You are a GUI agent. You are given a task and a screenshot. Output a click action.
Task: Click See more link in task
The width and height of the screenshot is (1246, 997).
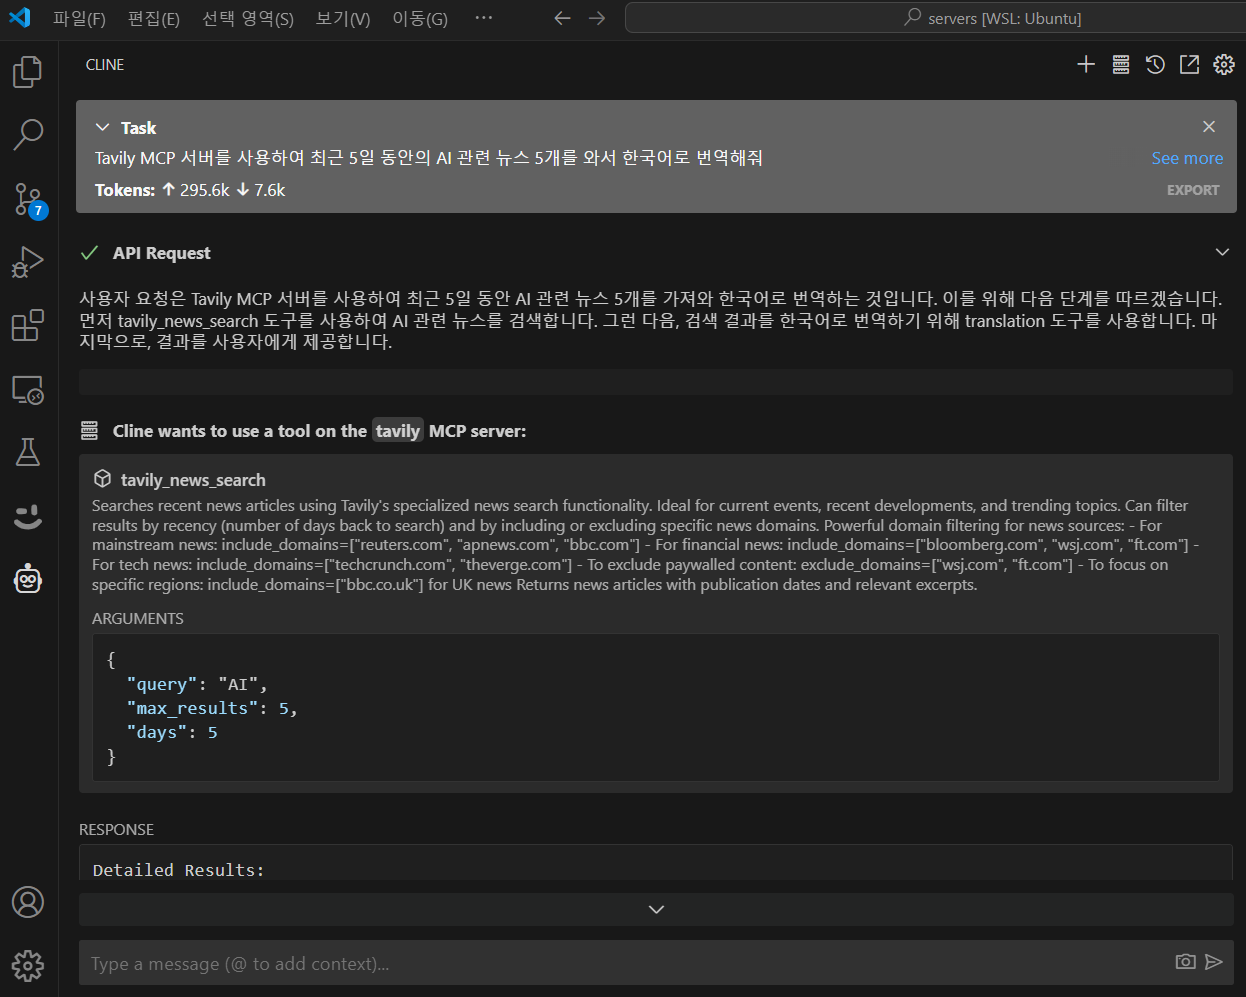tap(1187, 158)
